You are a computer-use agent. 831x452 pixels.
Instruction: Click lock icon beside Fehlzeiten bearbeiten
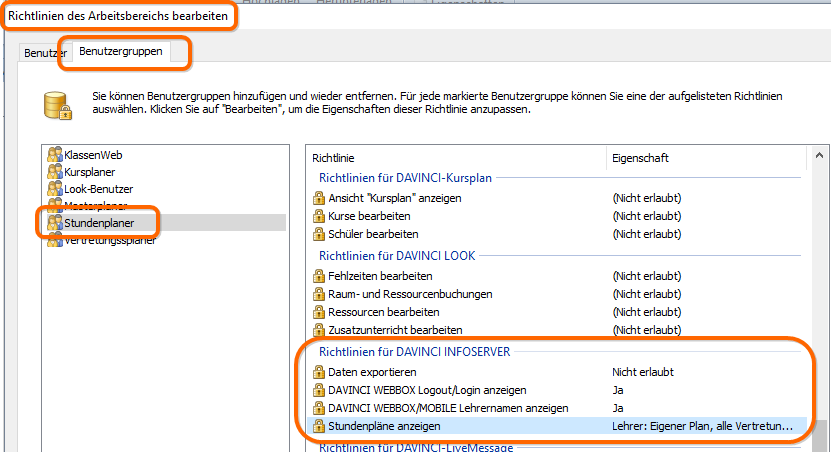tap(319, 276)
